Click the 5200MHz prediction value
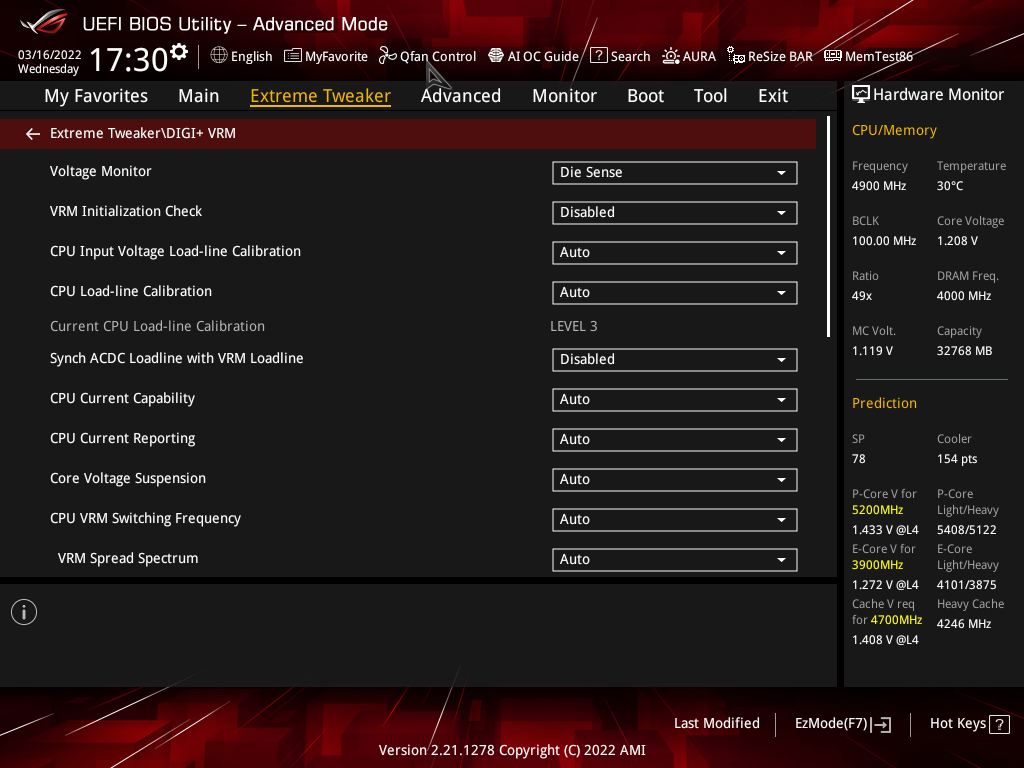 [877, 510]
